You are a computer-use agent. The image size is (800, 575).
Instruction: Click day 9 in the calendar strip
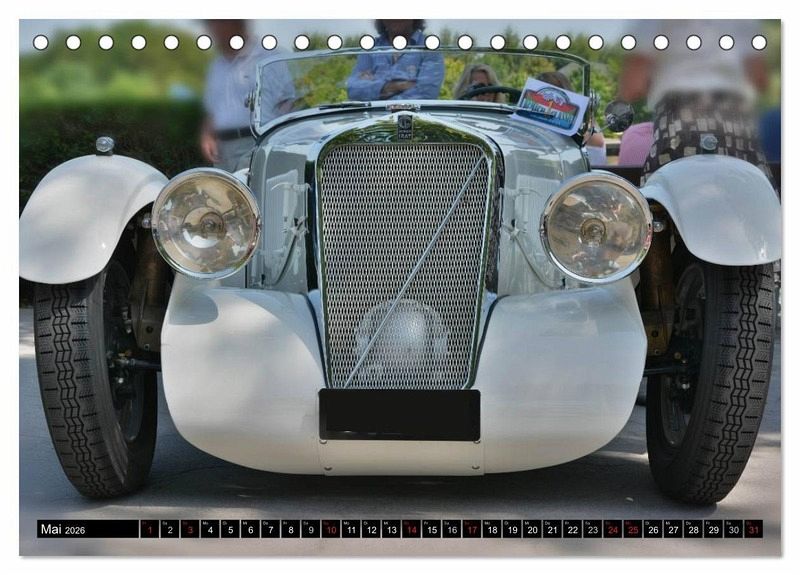[x=311, y=529]
